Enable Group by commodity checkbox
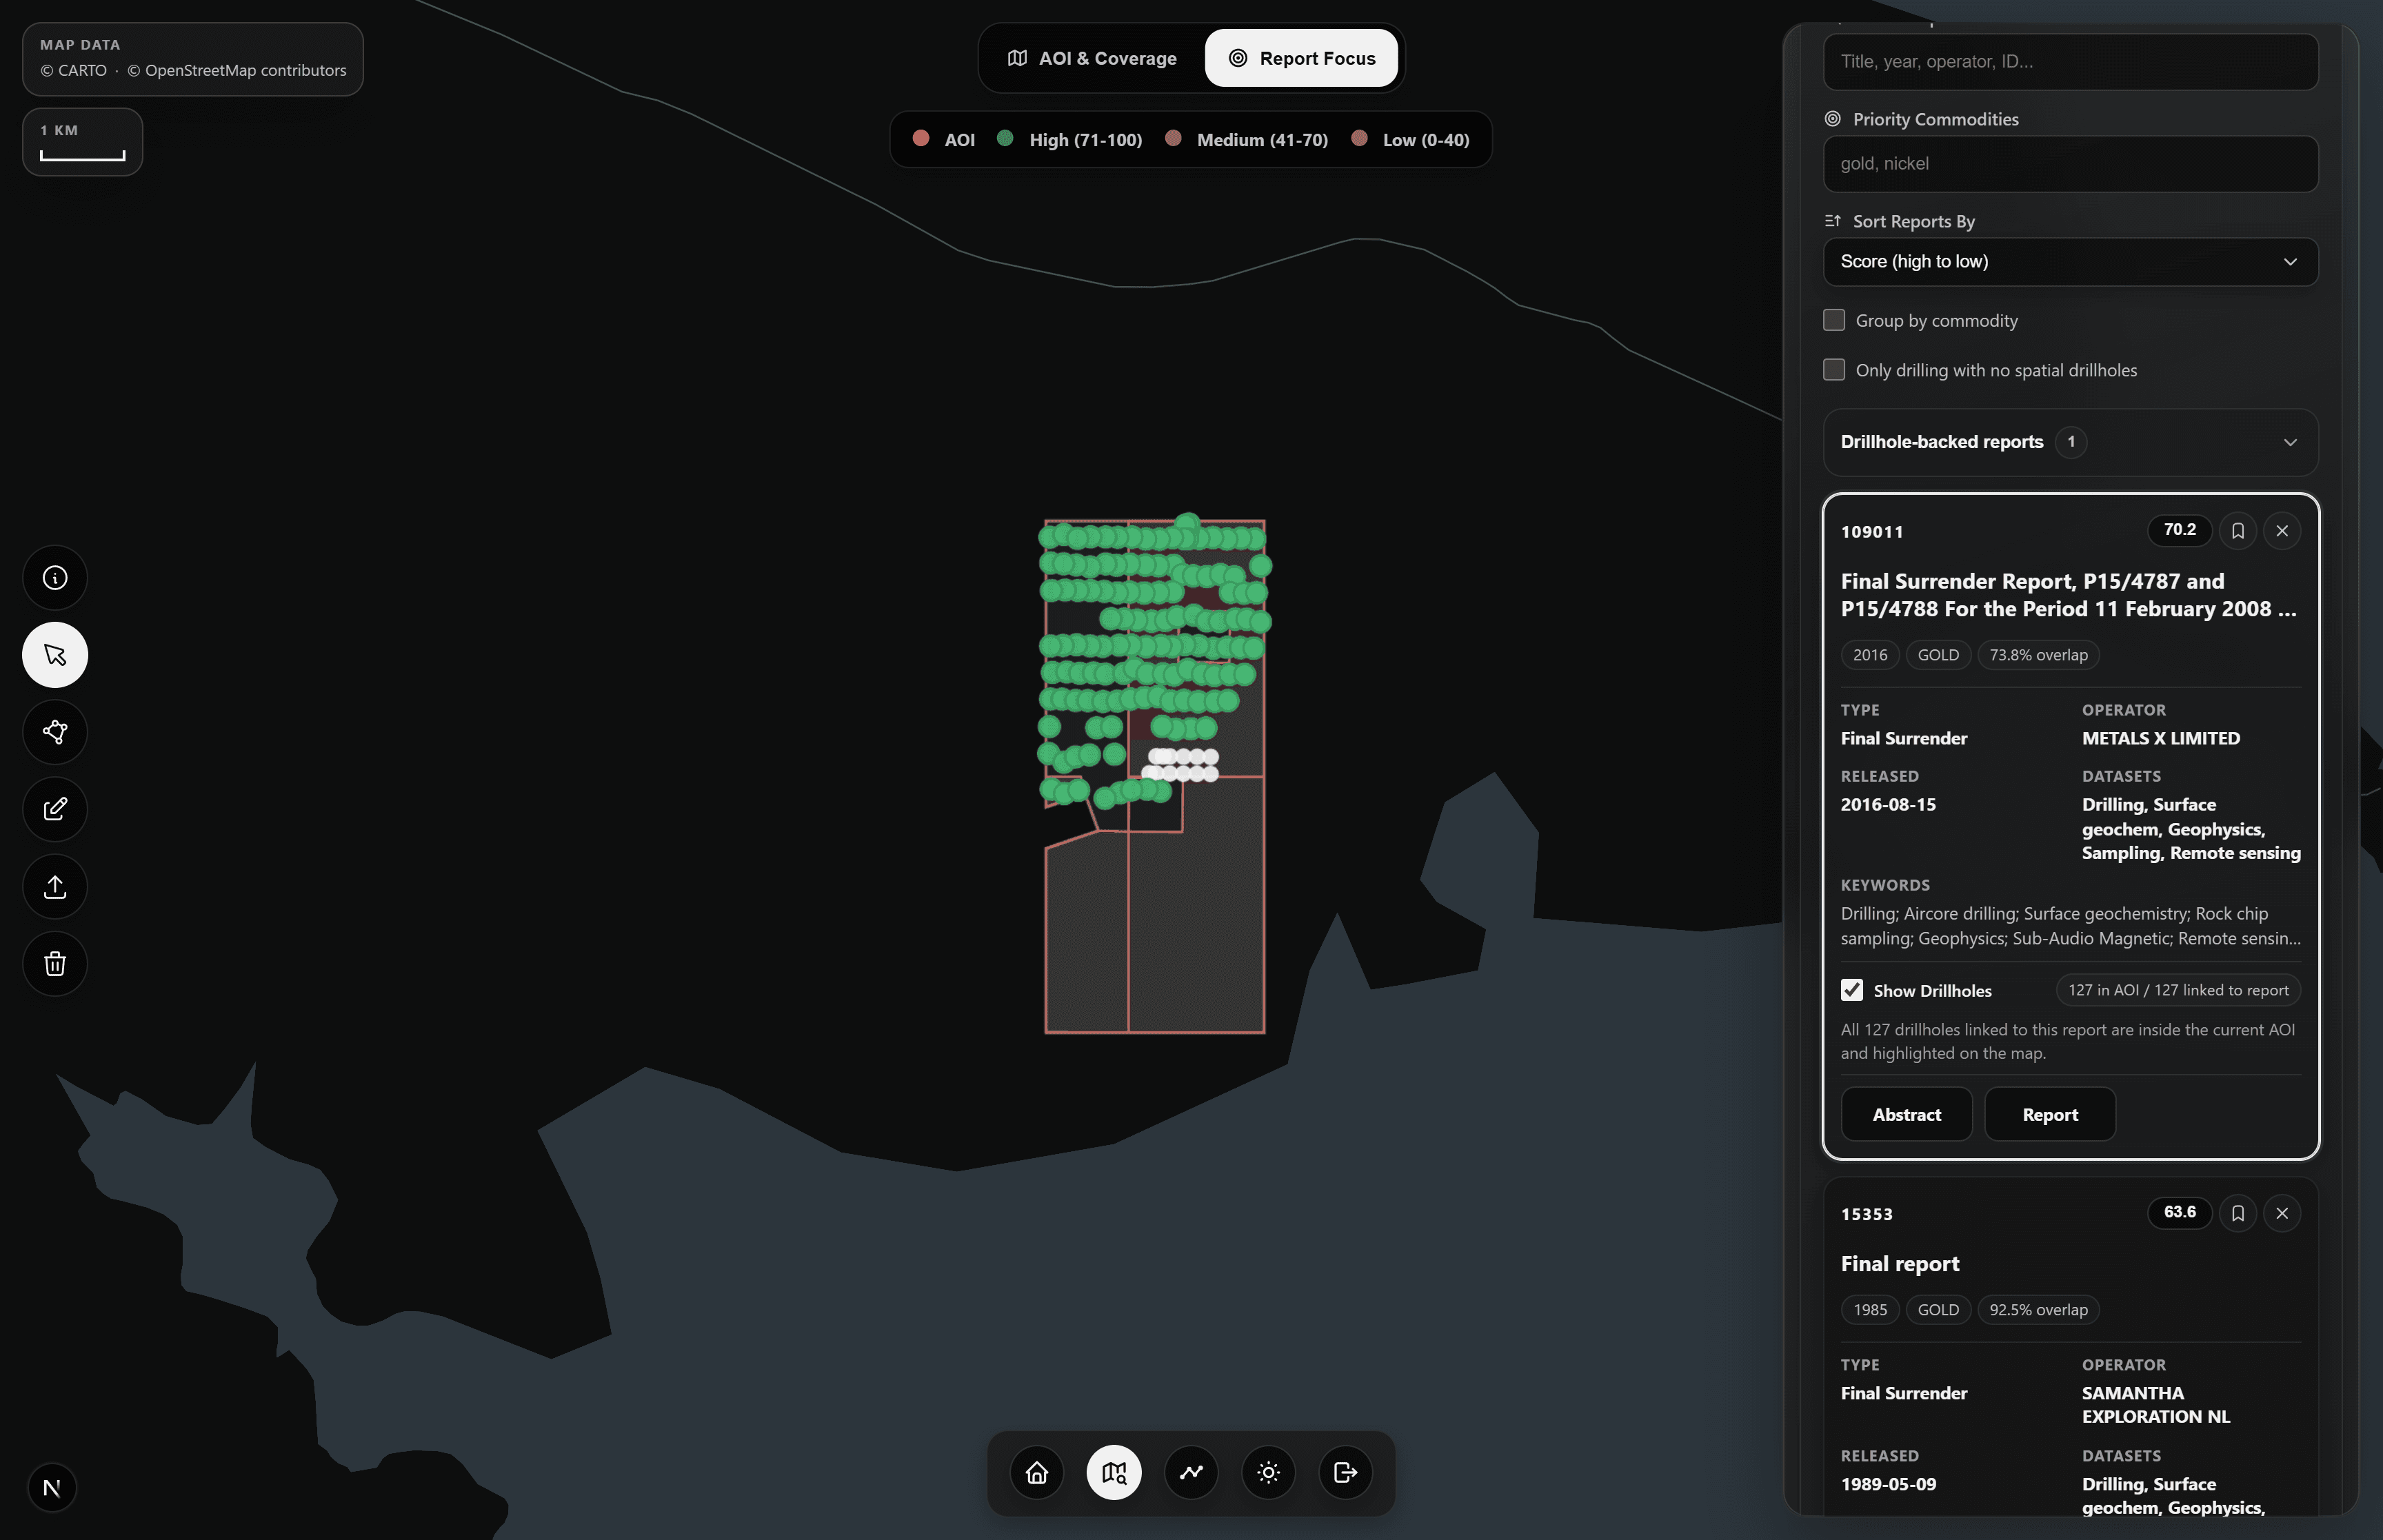 click(1834, 320)
